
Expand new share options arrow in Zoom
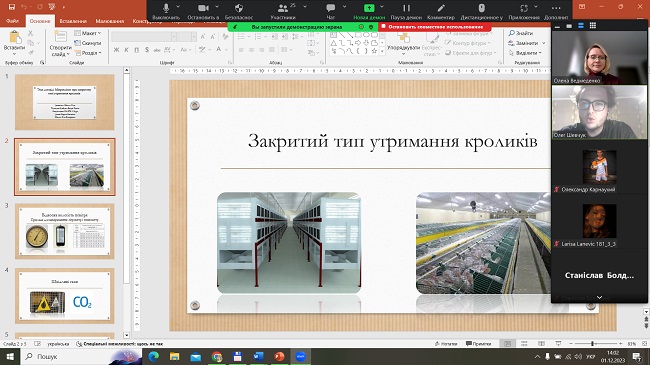pos(382,7)
